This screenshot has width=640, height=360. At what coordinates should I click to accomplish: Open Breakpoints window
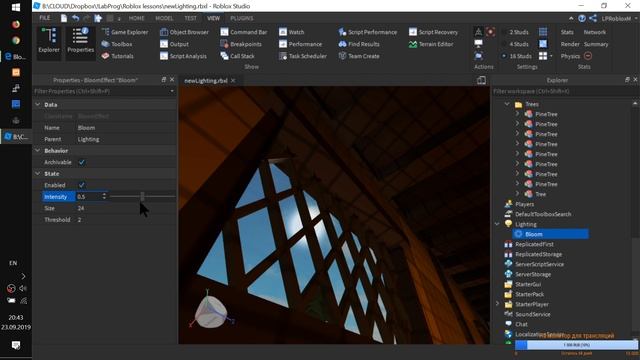241,44
